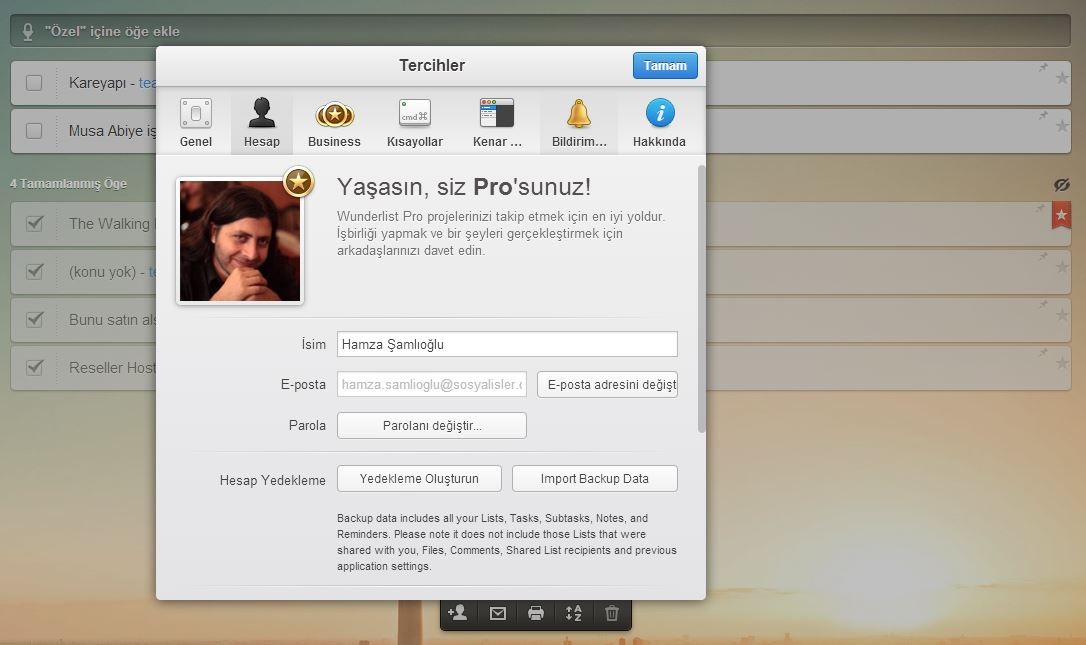Check the Kareyapı task checkbox
The image size is (1086, 645).
pyautogui.click(x=34, y=83)
